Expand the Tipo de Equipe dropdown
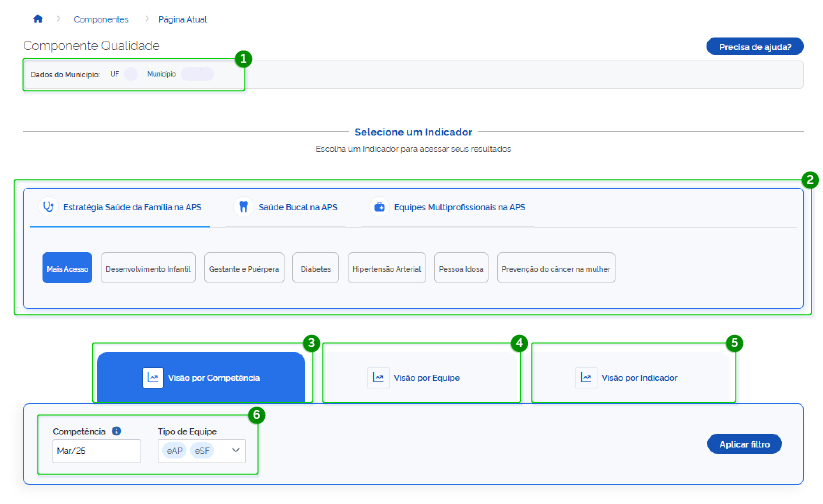This screenshot has width=823, height=504. pyautogui.click(x=236, y=451)
